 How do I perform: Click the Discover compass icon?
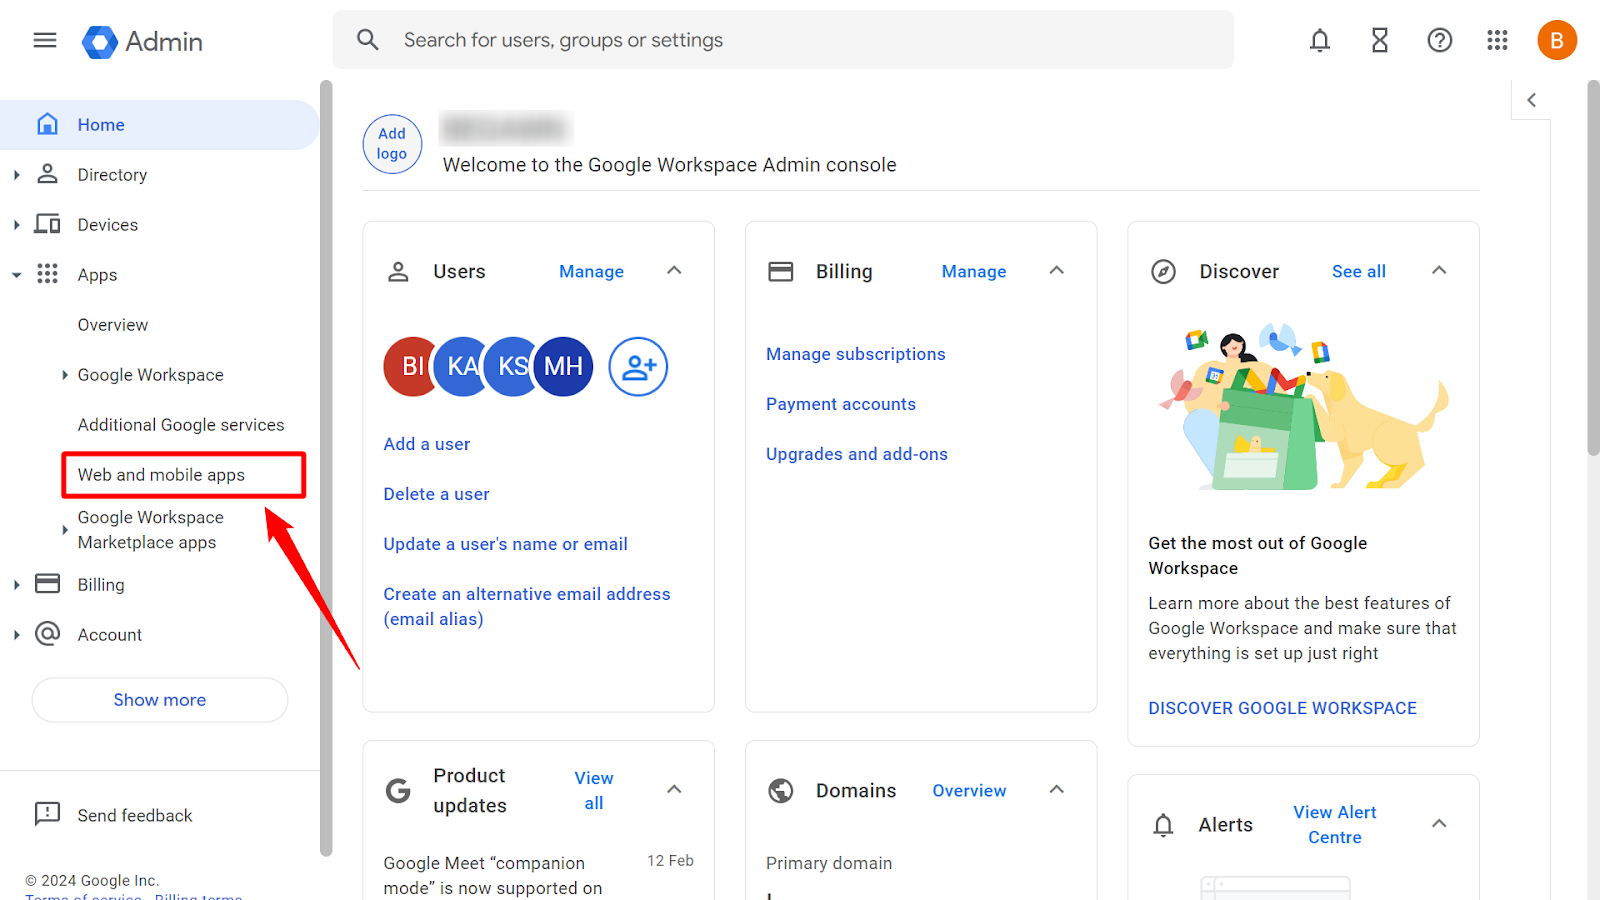pyautogui.click(x=1163, y=271)
